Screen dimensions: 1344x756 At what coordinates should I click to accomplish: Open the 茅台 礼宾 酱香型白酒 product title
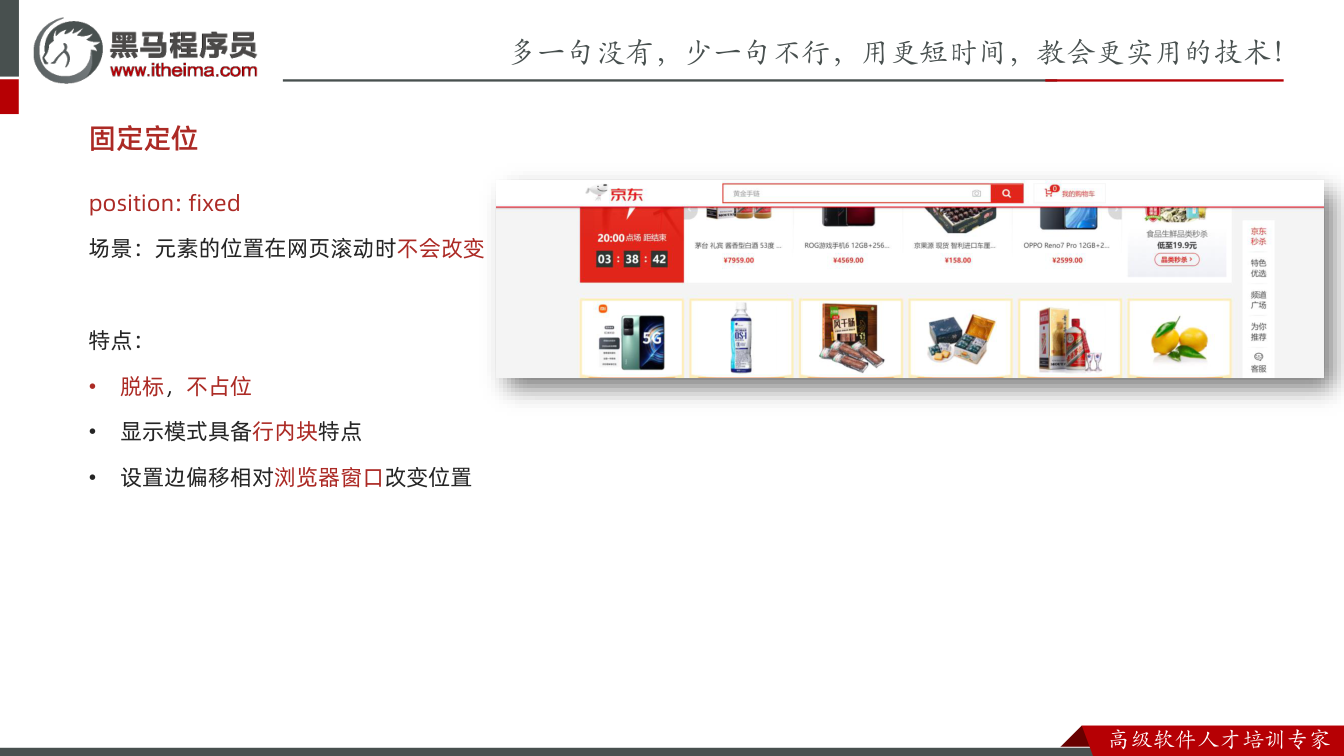point(738,245)
